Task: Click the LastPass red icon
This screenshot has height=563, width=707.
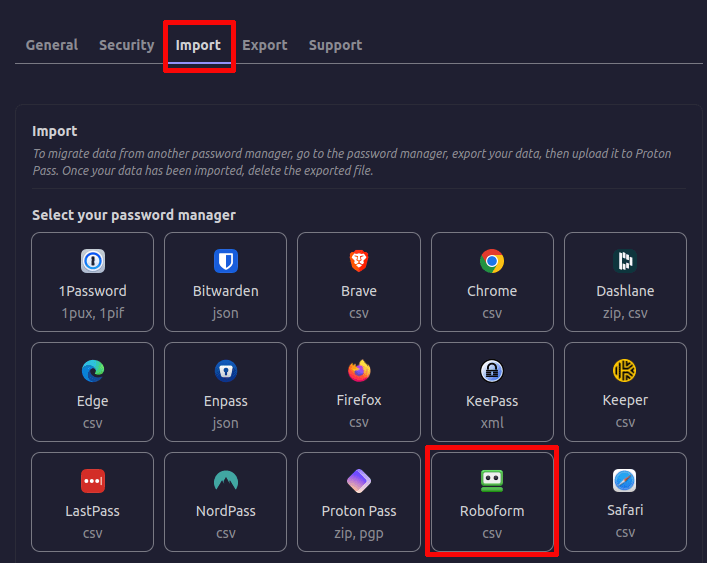Action: click(x=93, y=481)
